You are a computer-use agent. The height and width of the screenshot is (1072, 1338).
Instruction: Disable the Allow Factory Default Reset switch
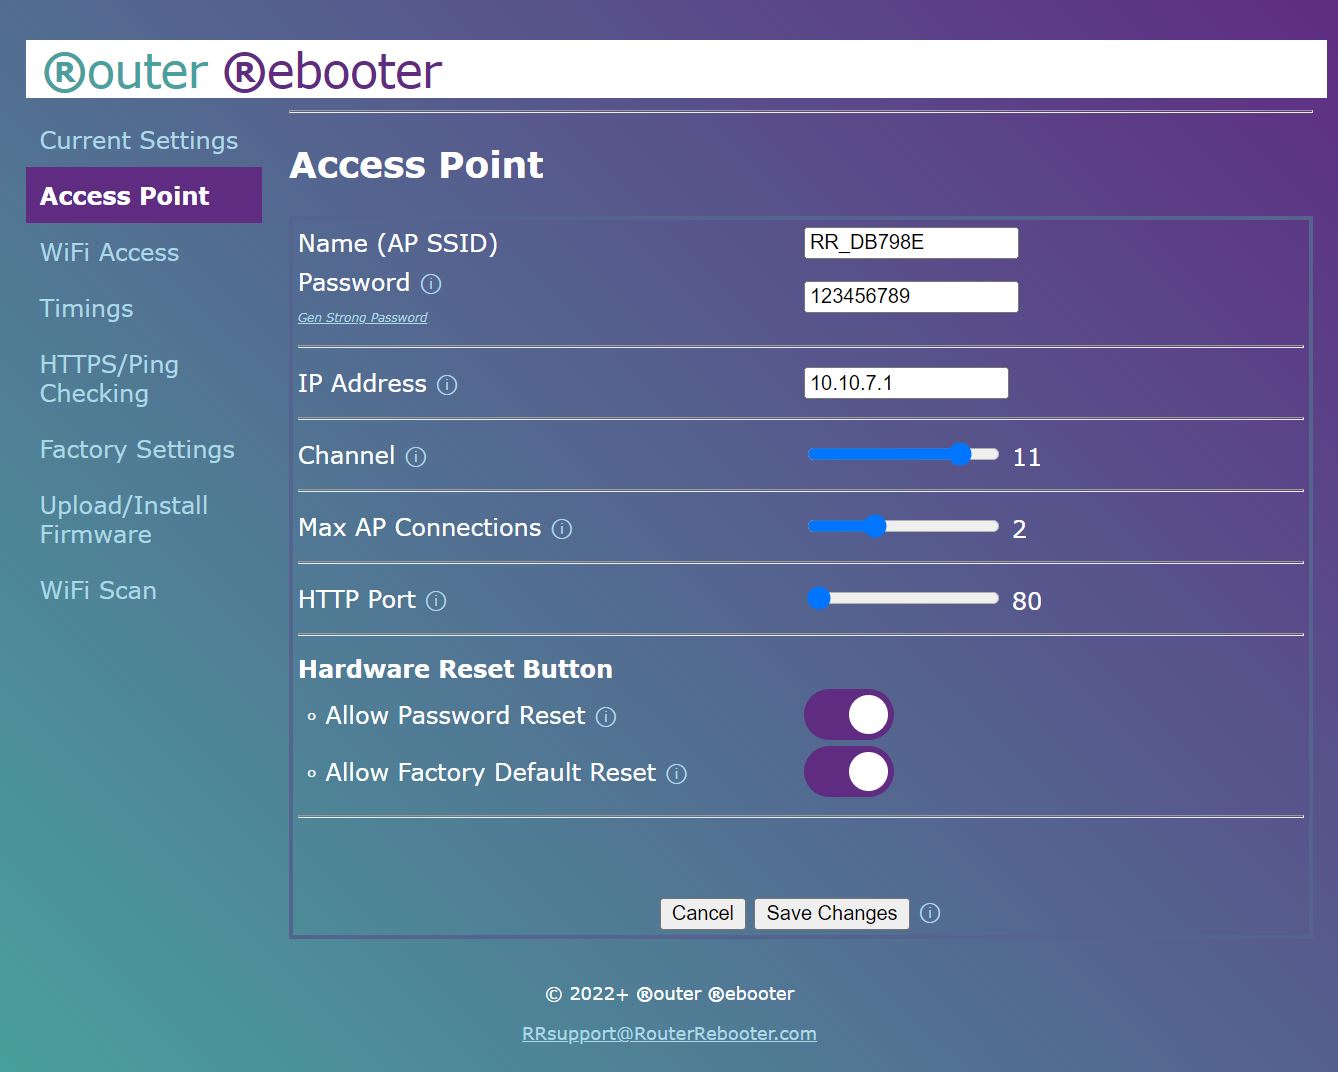click(x=849, y=772)
